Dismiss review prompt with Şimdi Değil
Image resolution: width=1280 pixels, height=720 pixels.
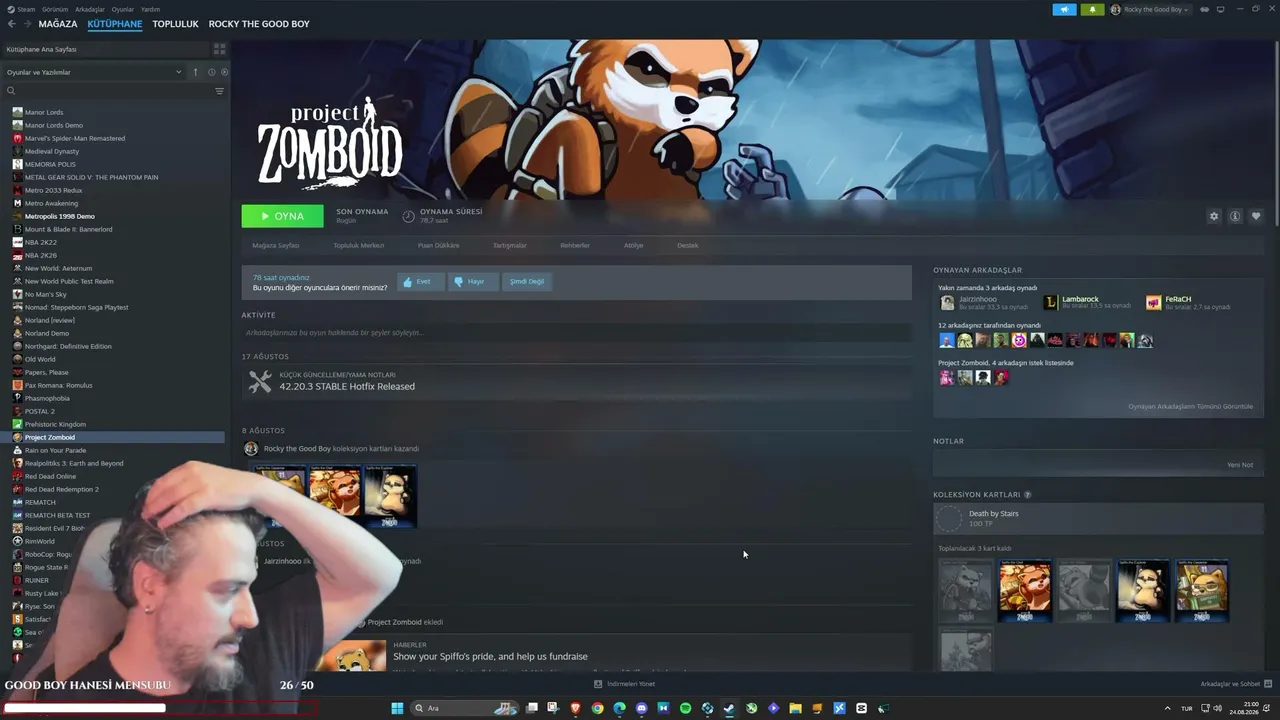click(x=527, y=281)
